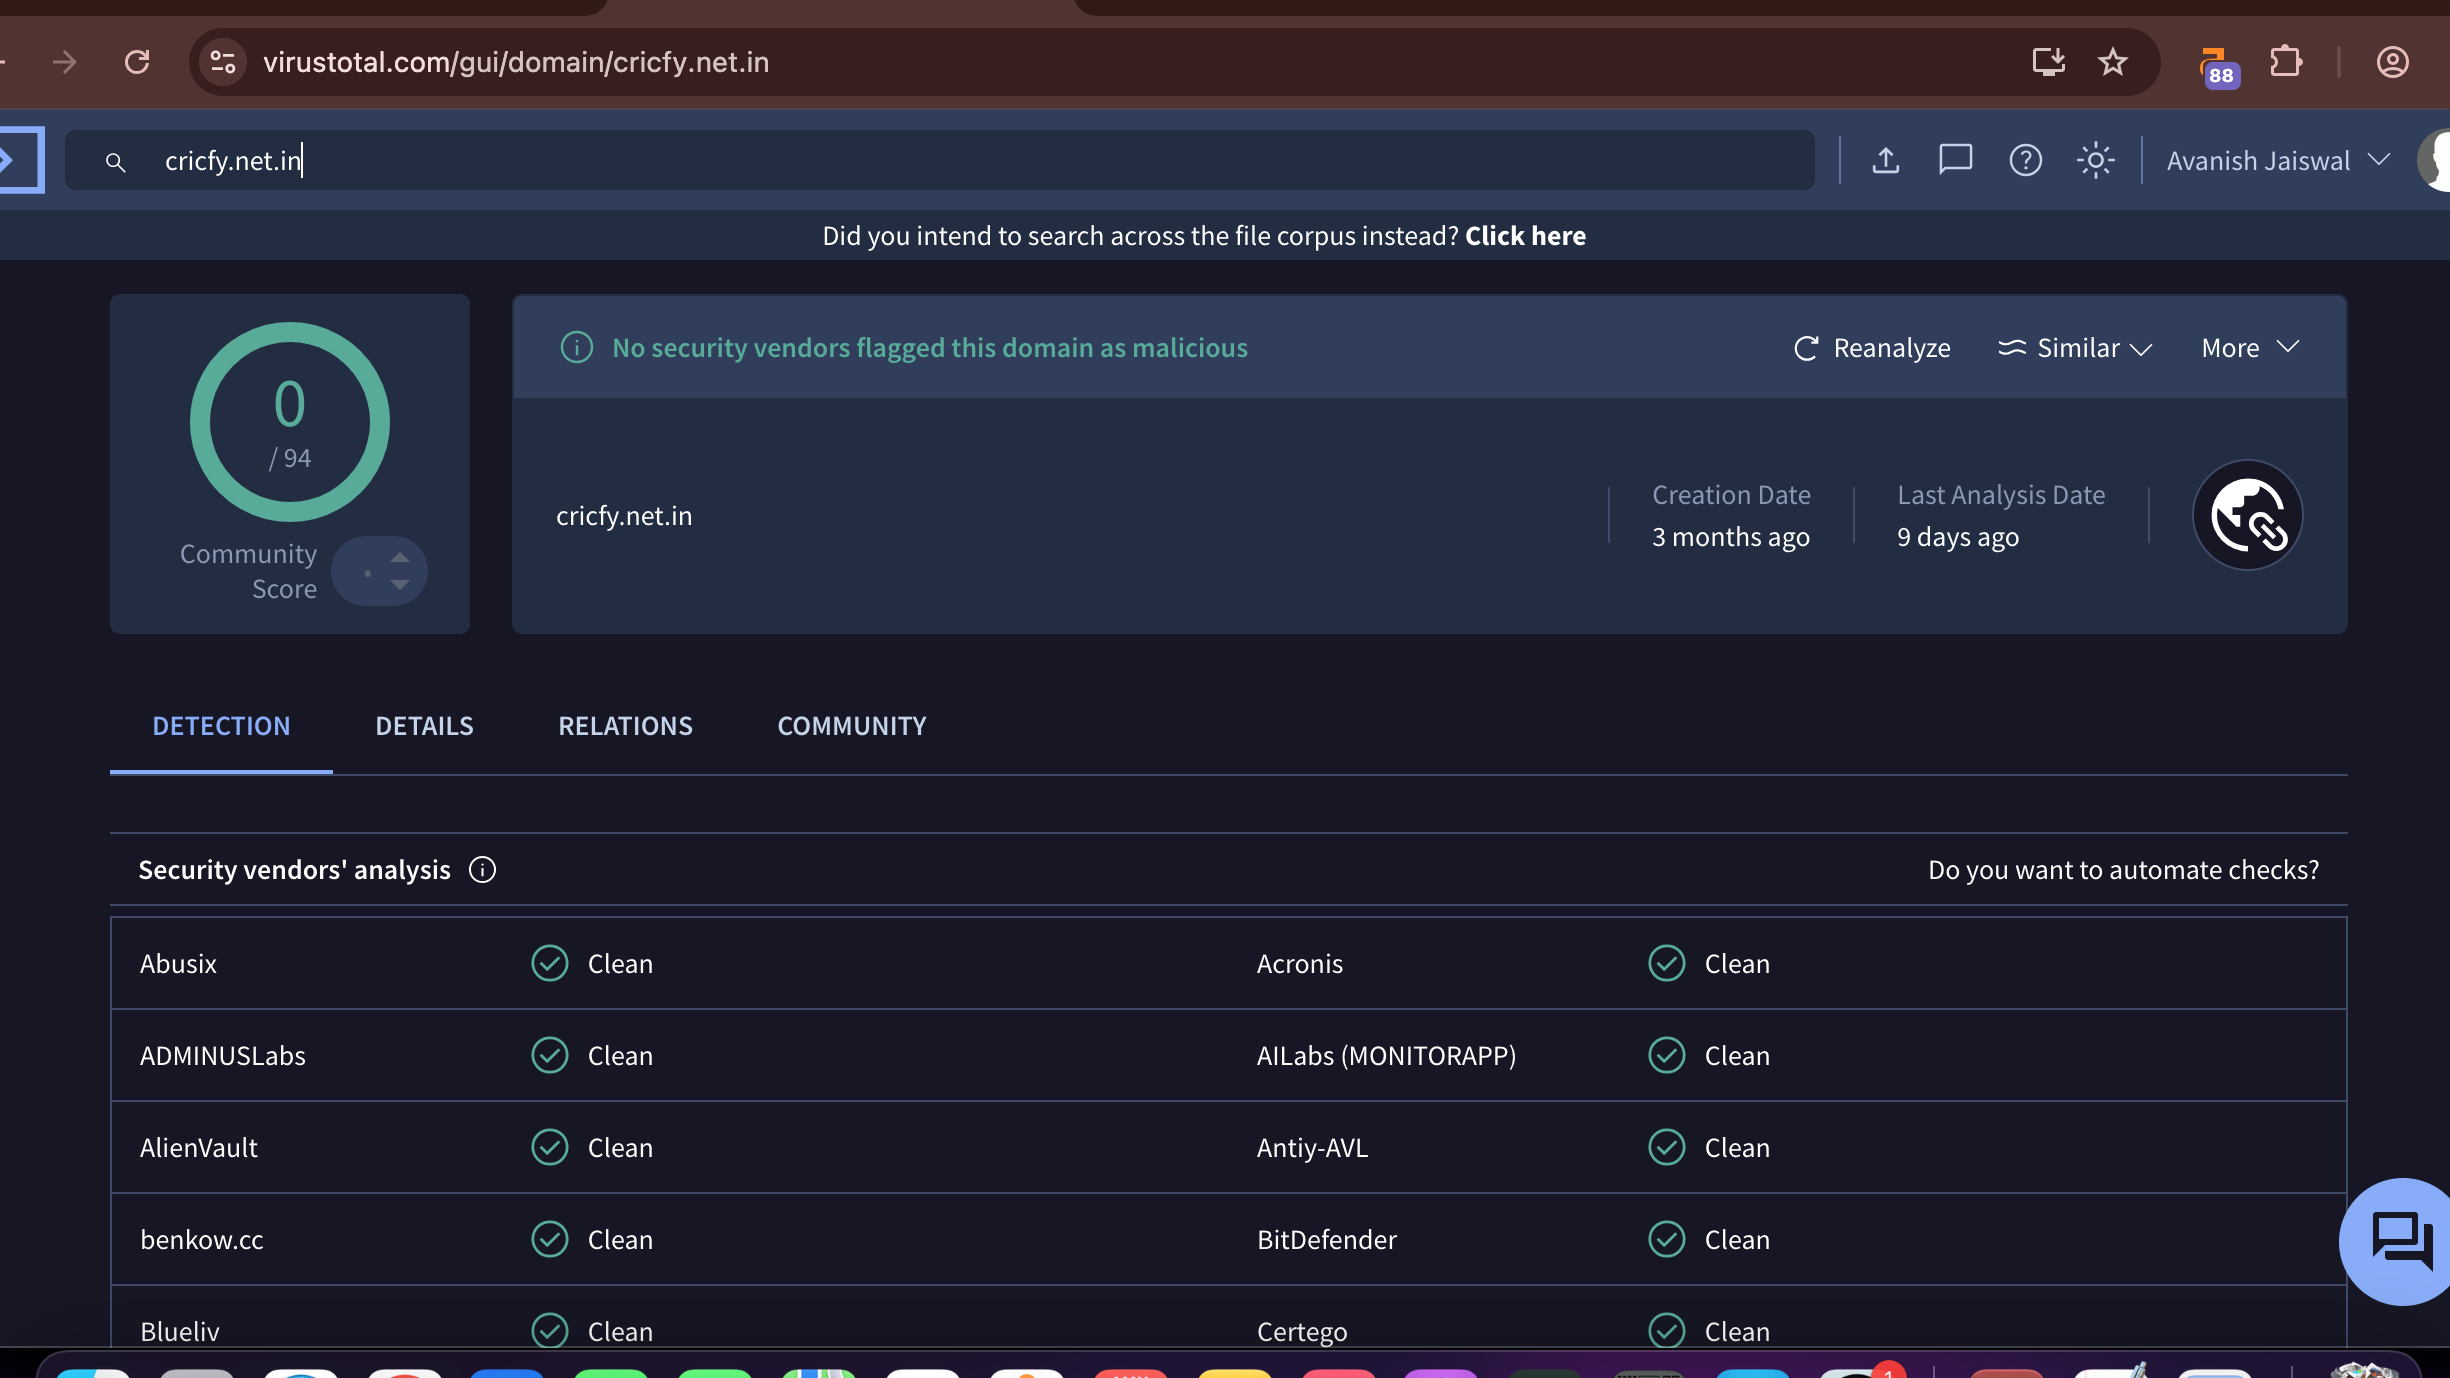Click the Antiy-AVL vendor name
This screenshot has height=1378, width=2450.
[x=1312, y=1148]
